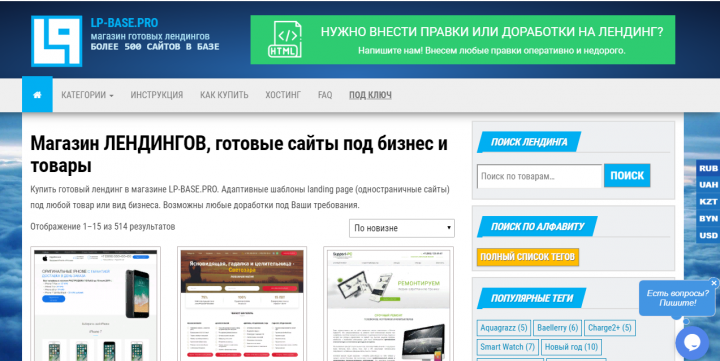
Task: Go to the home icon tab
Action: pos(37,95)
